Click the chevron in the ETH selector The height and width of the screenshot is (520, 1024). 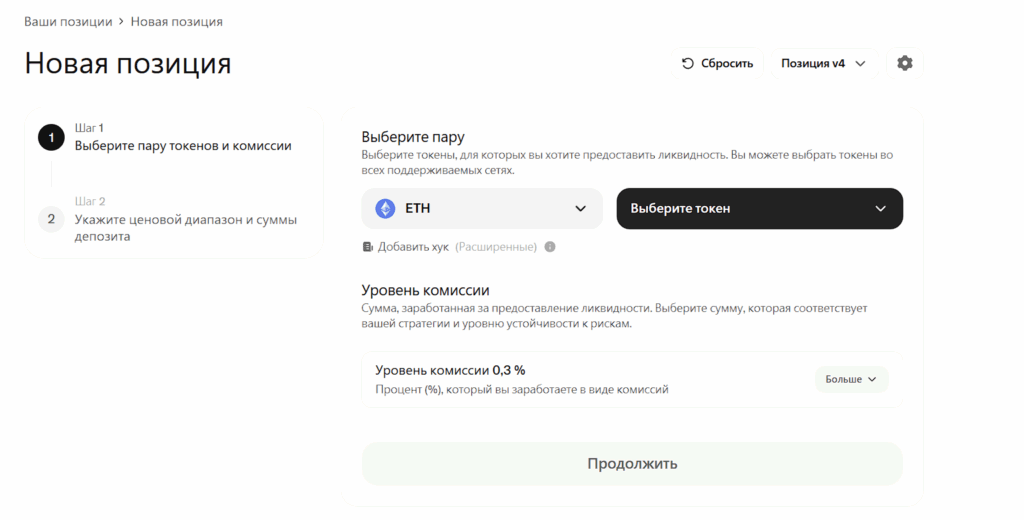581,209
